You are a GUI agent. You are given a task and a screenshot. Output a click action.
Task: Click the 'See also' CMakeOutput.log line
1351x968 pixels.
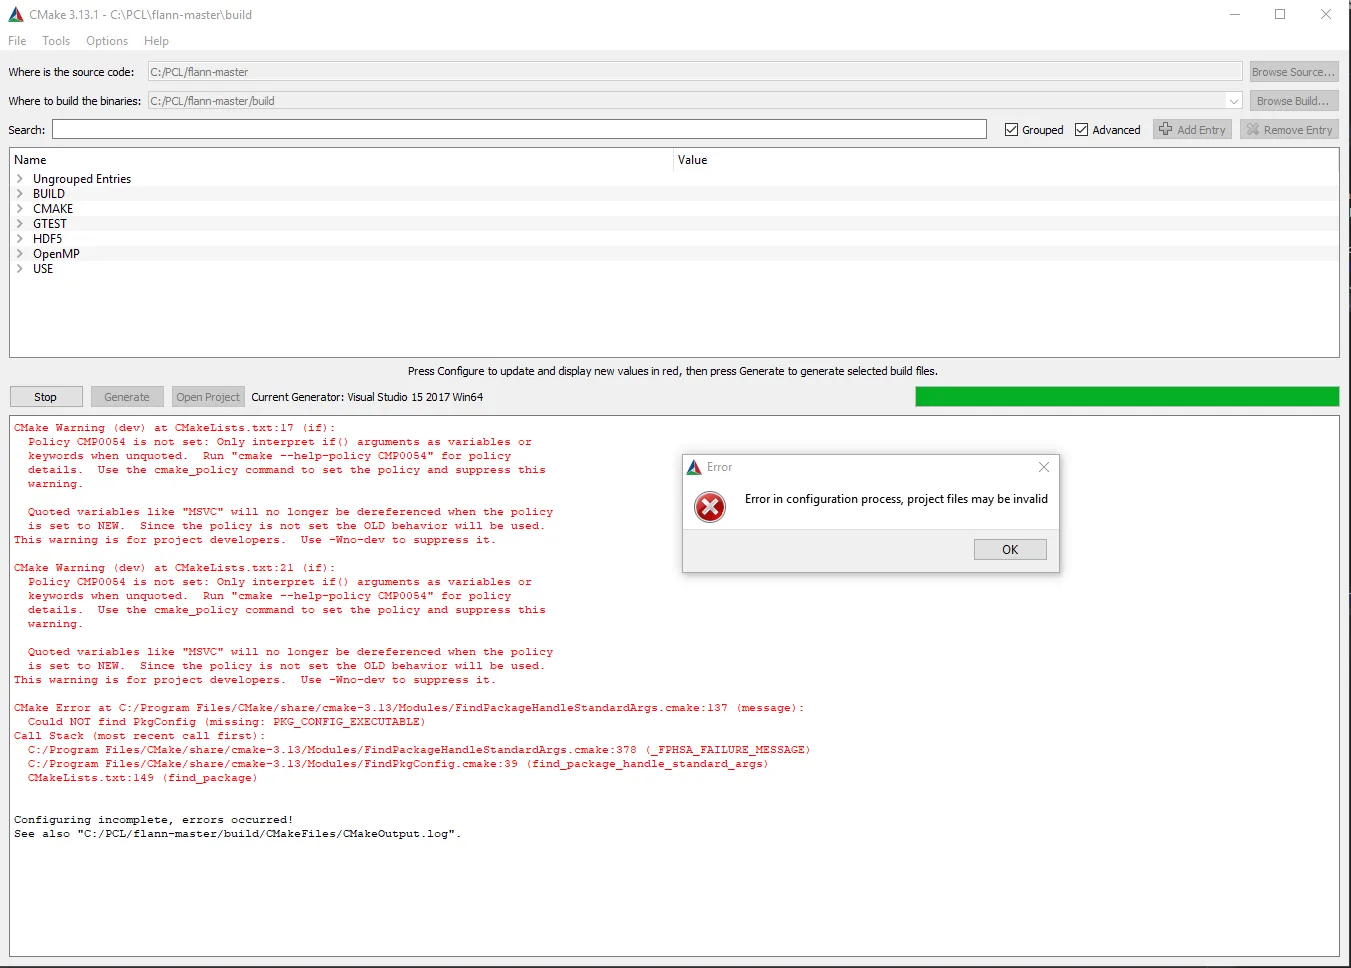pos(238,834)
